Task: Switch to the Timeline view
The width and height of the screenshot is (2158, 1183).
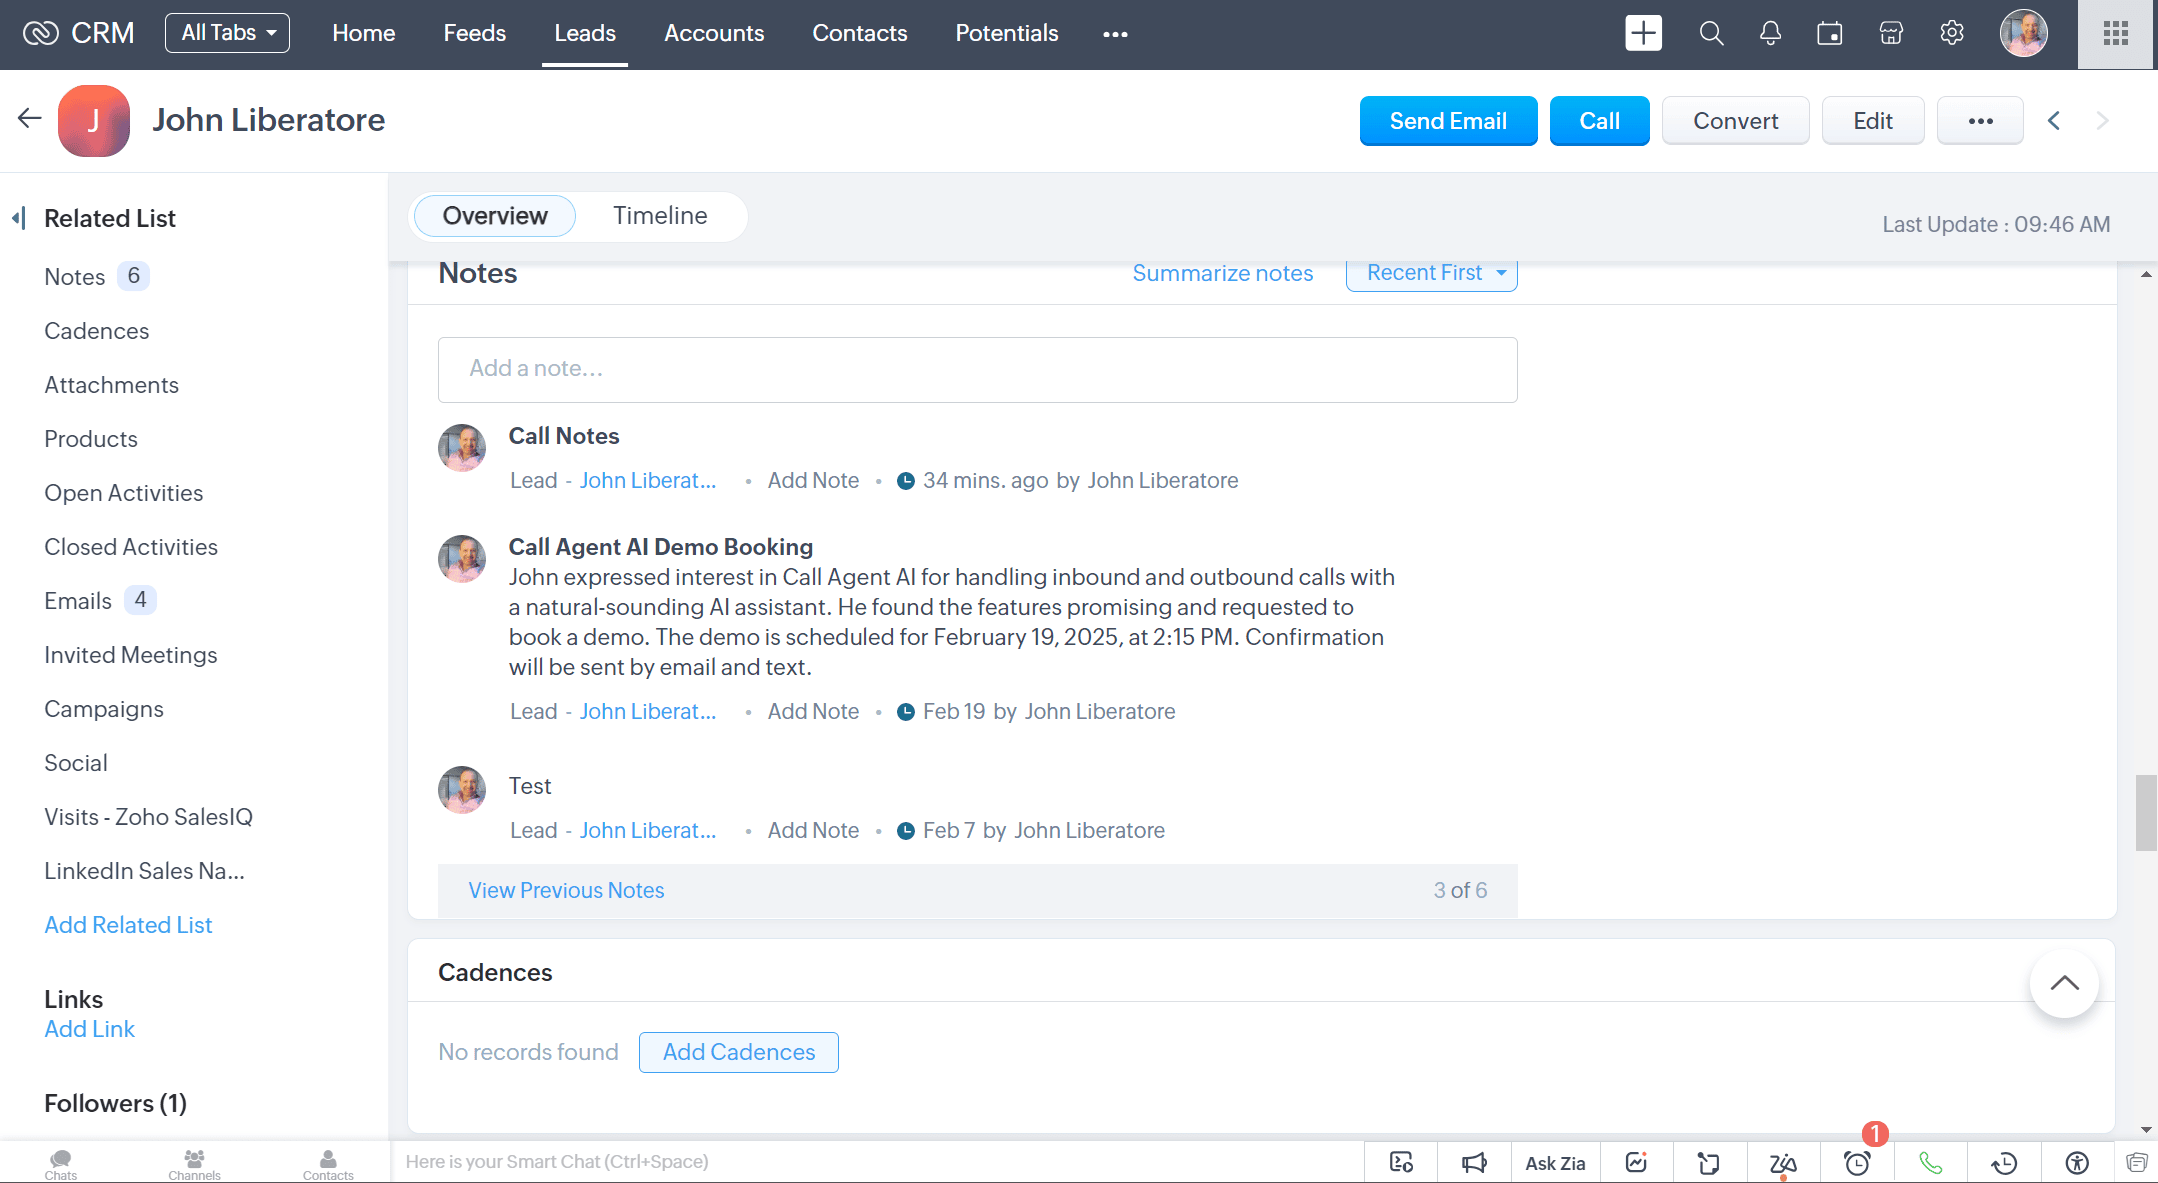Action: (x=660, y=216)
